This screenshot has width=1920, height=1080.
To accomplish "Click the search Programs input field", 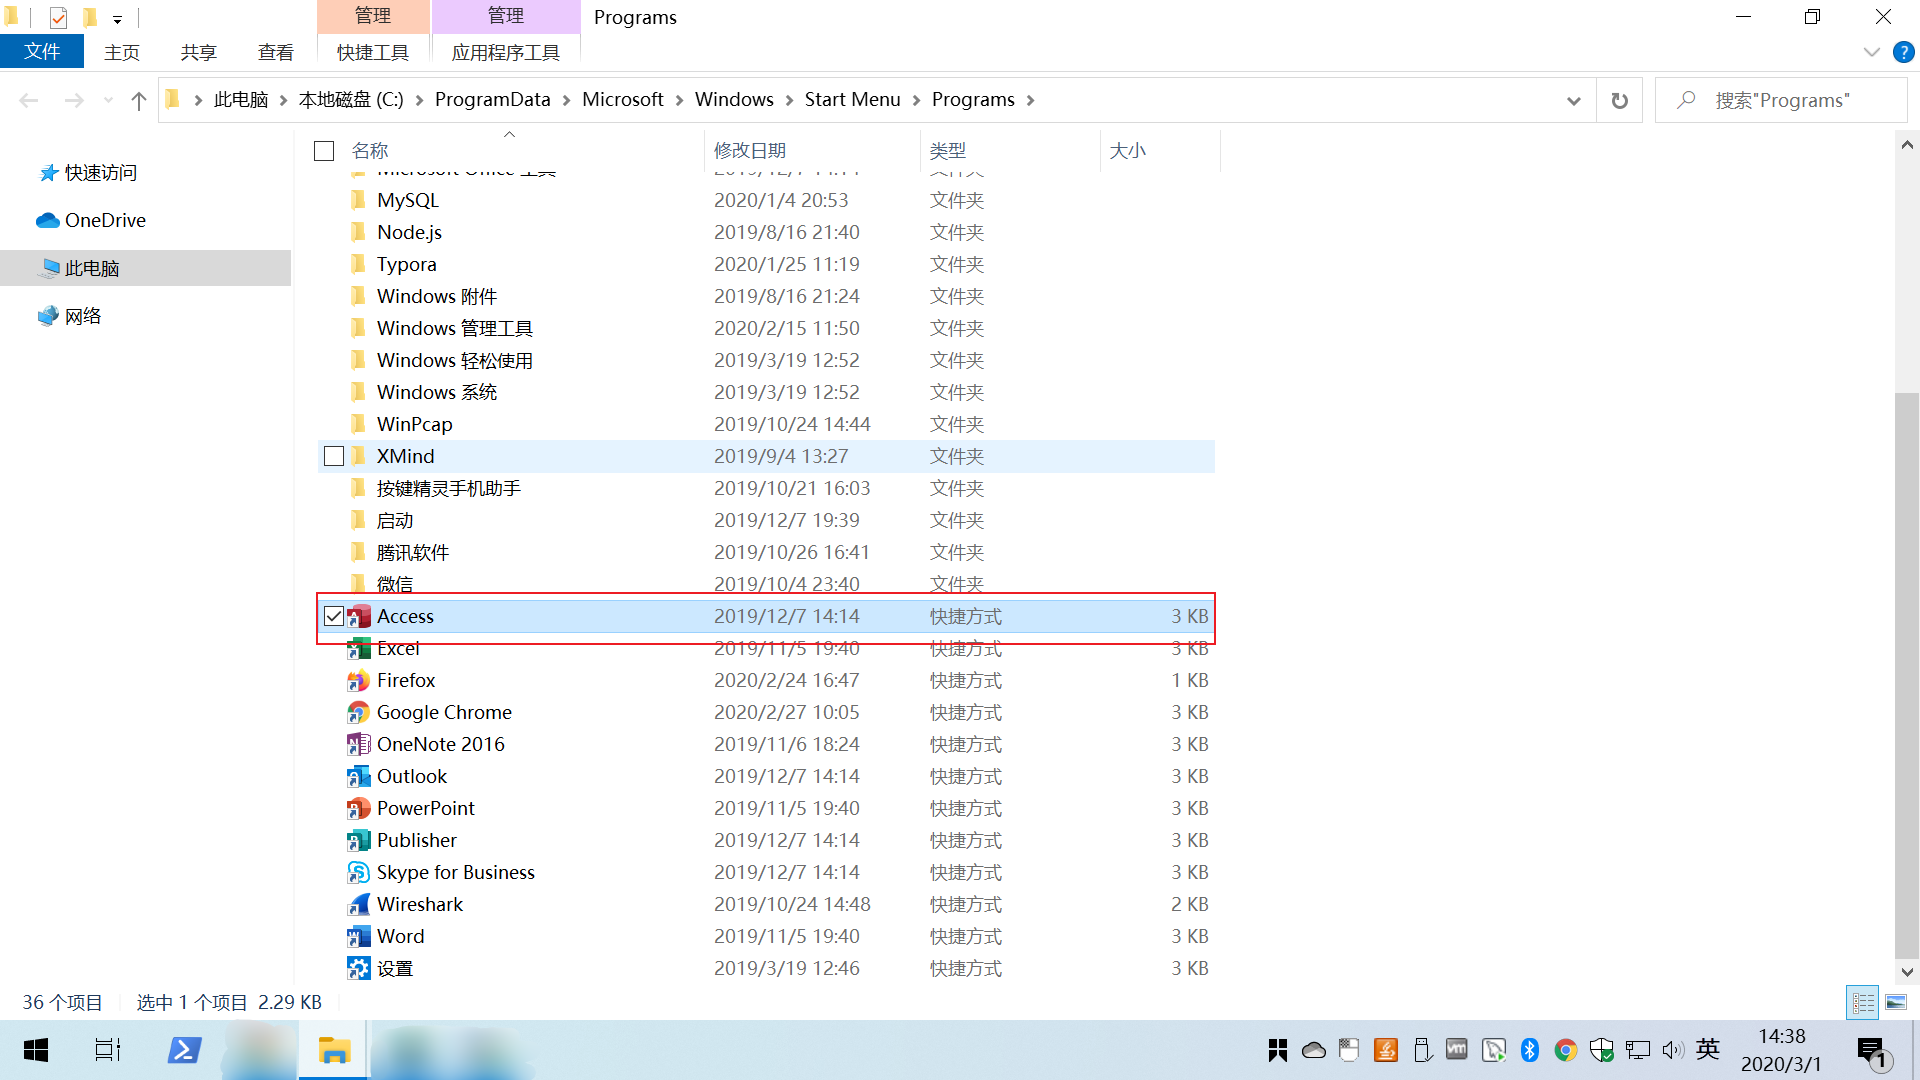I will 1781,100.
